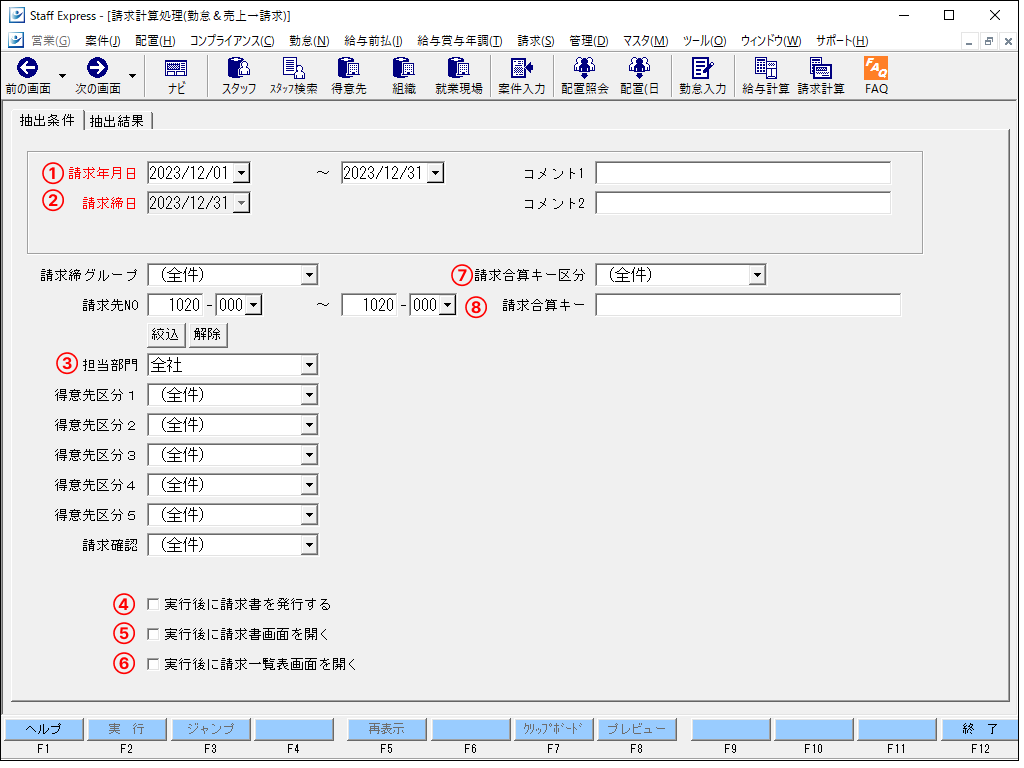Expand the 得意先区分1 combo box
Screen dimensions: 1024x768
tap(310, 395)
